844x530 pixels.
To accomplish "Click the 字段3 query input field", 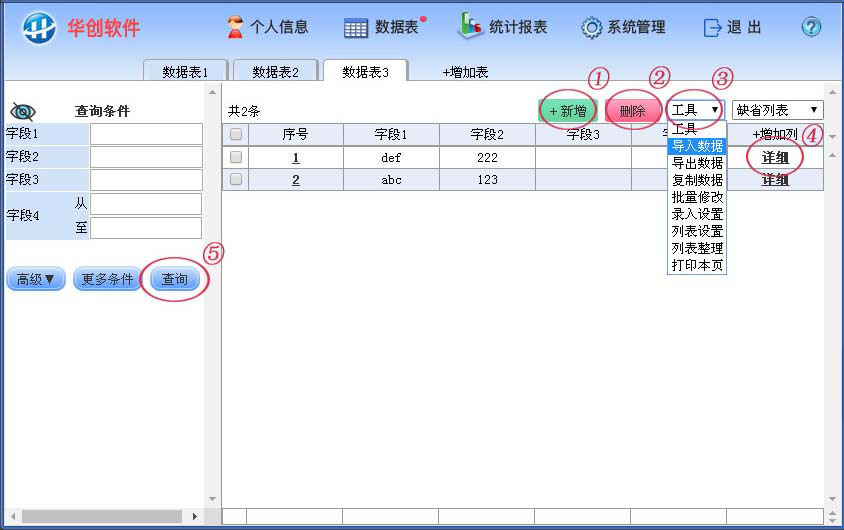I will click(146, 180).
